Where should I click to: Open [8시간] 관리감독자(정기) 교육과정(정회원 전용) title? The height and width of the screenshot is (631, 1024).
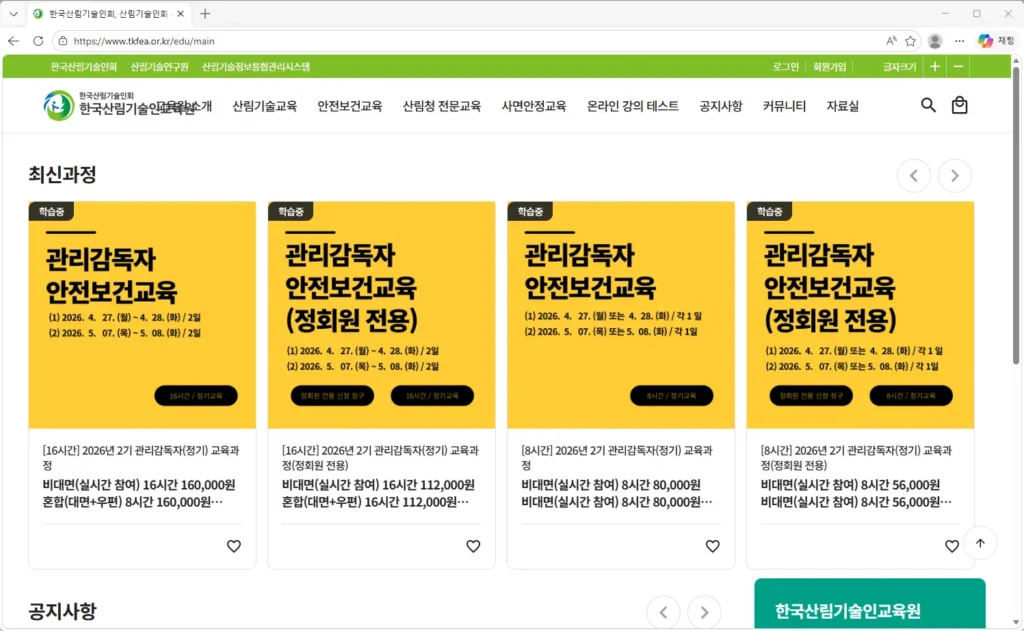(856, 457)
